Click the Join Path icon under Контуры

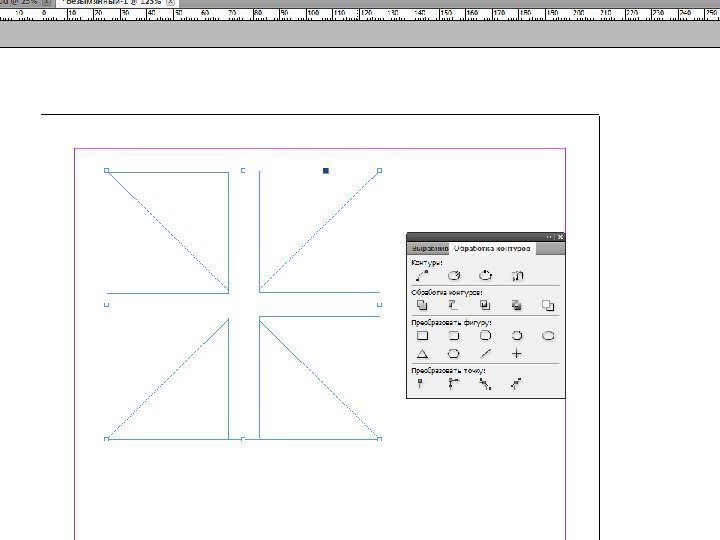click(x=422, y=276)
